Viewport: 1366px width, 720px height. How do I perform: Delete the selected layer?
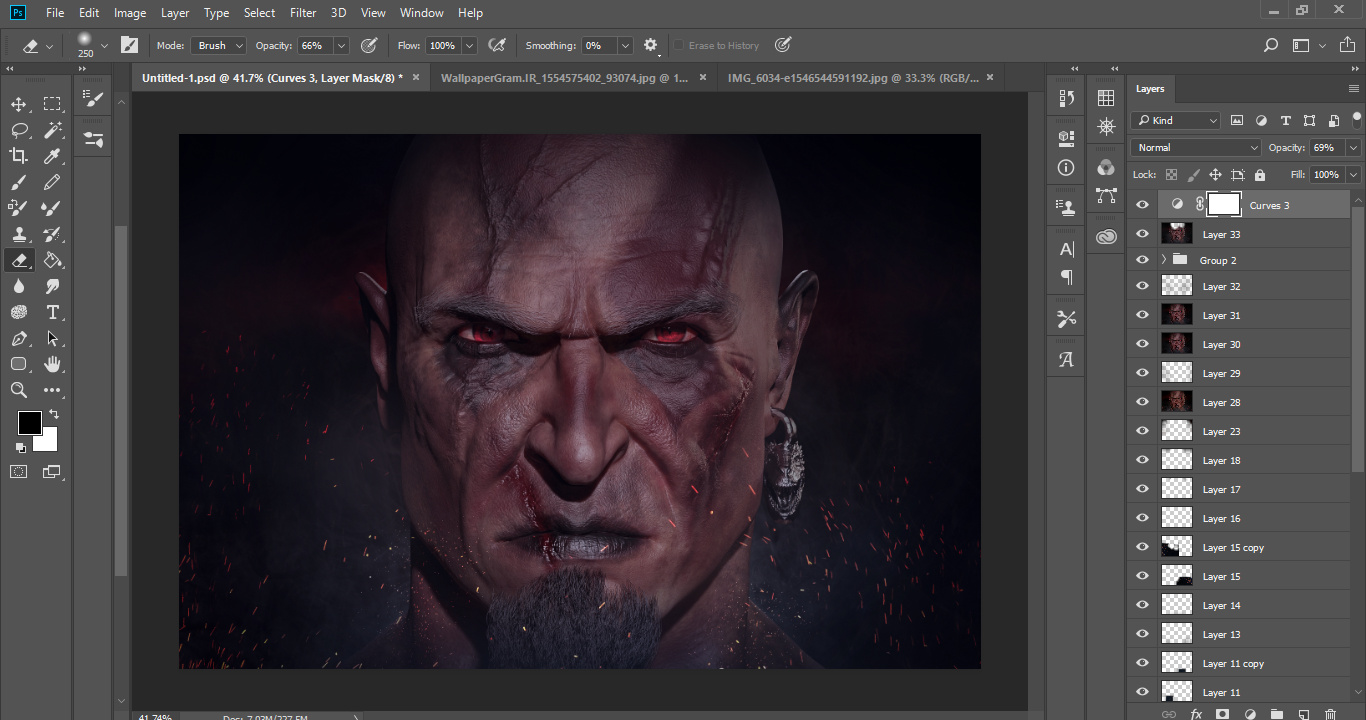(x=1330, y=714)
